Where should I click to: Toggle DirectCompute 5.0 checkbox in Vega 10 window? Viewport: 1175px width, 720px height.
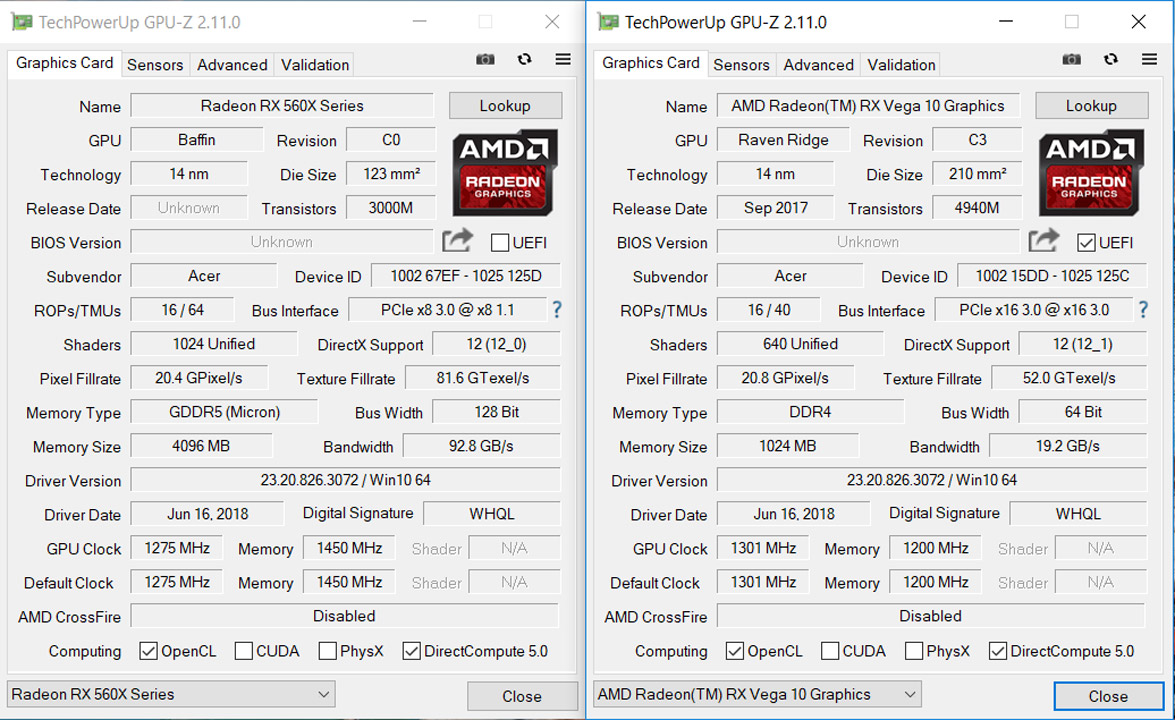pos(997,651)
